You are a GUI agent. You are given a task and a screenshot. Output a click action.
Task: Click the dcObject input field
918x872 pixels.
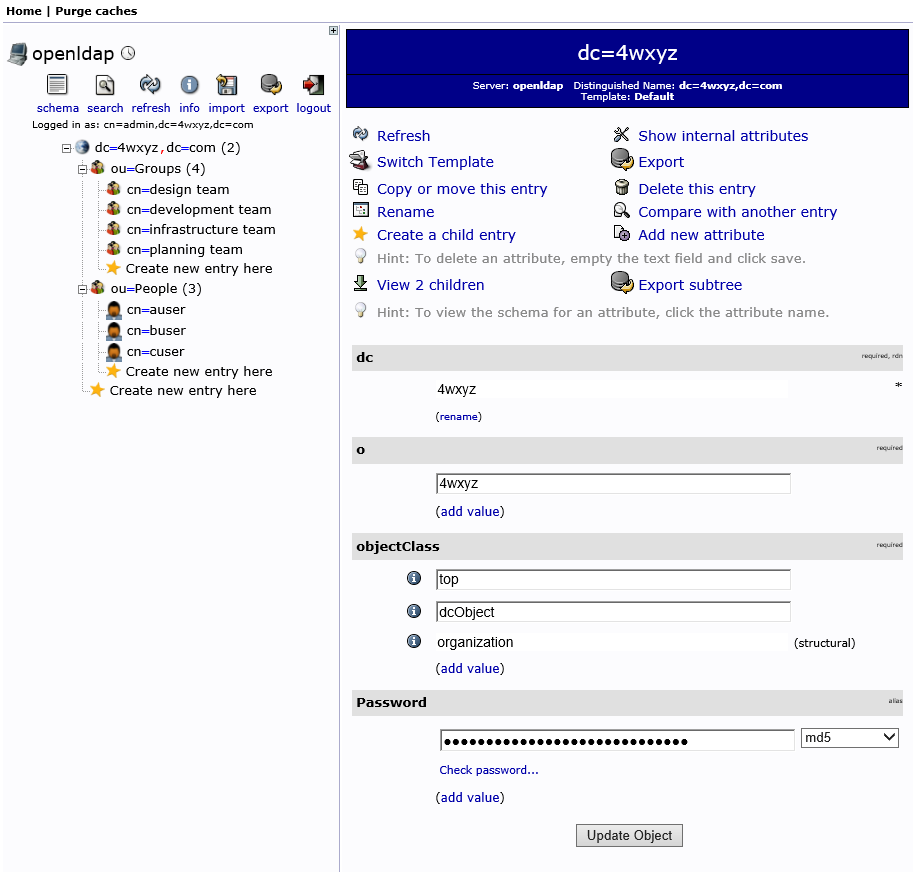(613, 612)
